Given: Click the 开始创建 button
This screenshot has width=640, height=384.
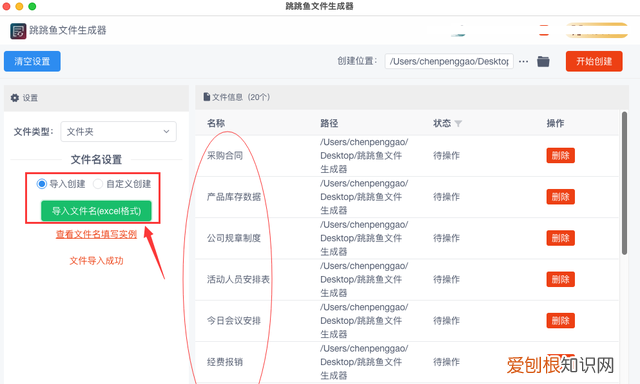Looking at the screenshot, I should 594,61.
